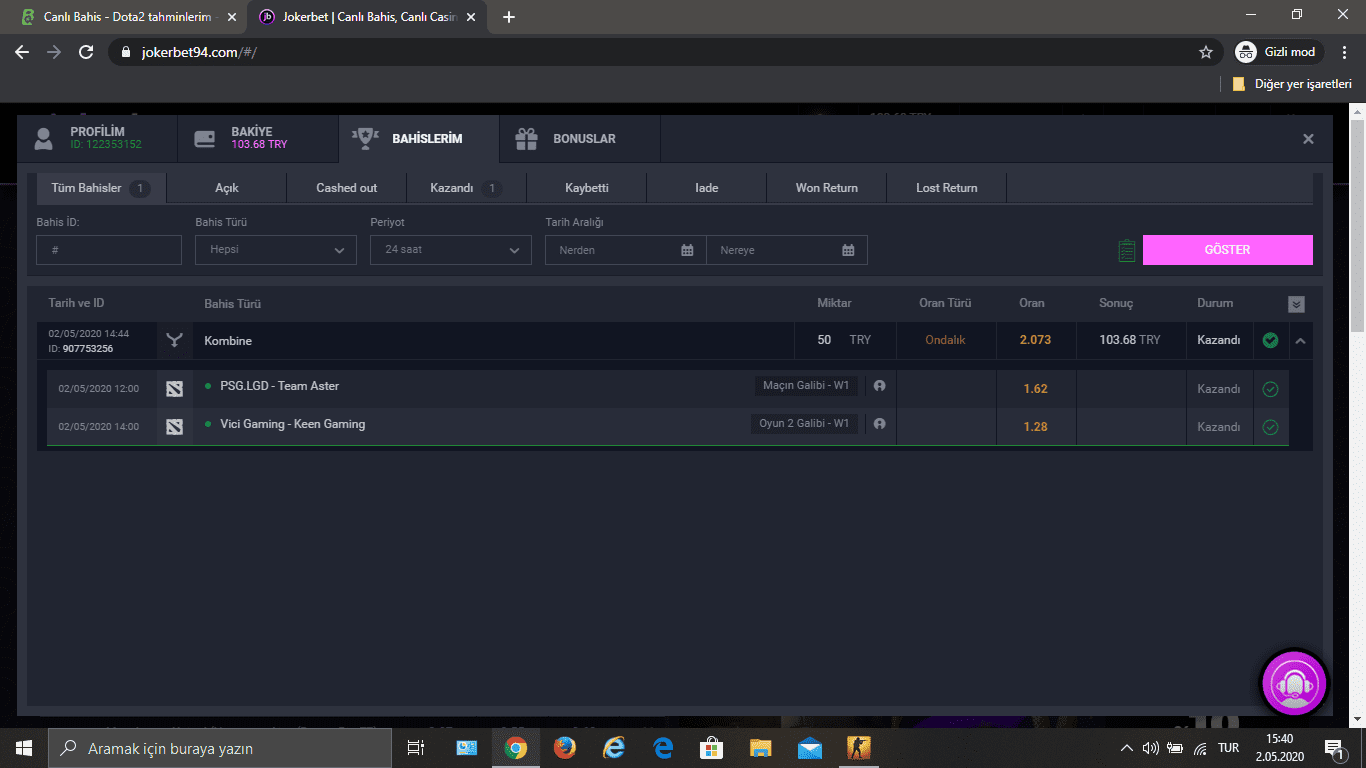Open the Counter-Strike taskbar icon
This screenshot has width=1366, height=768.
[859, 748]
